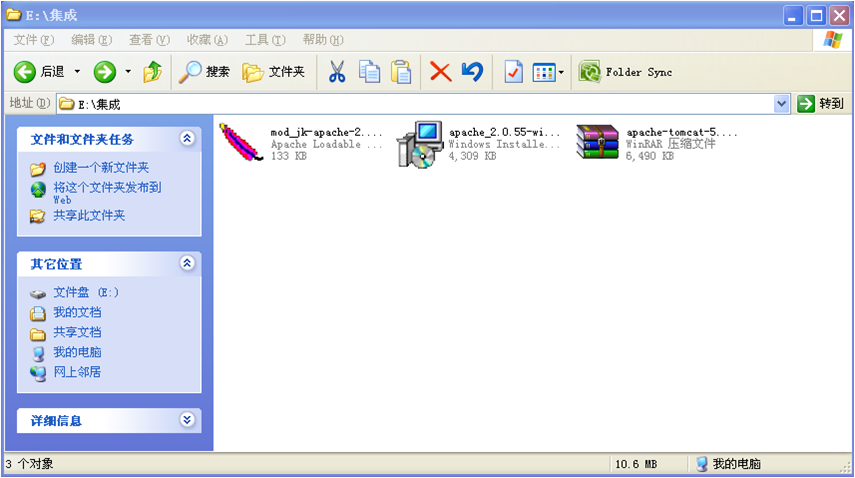Click the mod_jk-apache-2... file name
This screenshot has height=478, width=855.
pos(326,132)
